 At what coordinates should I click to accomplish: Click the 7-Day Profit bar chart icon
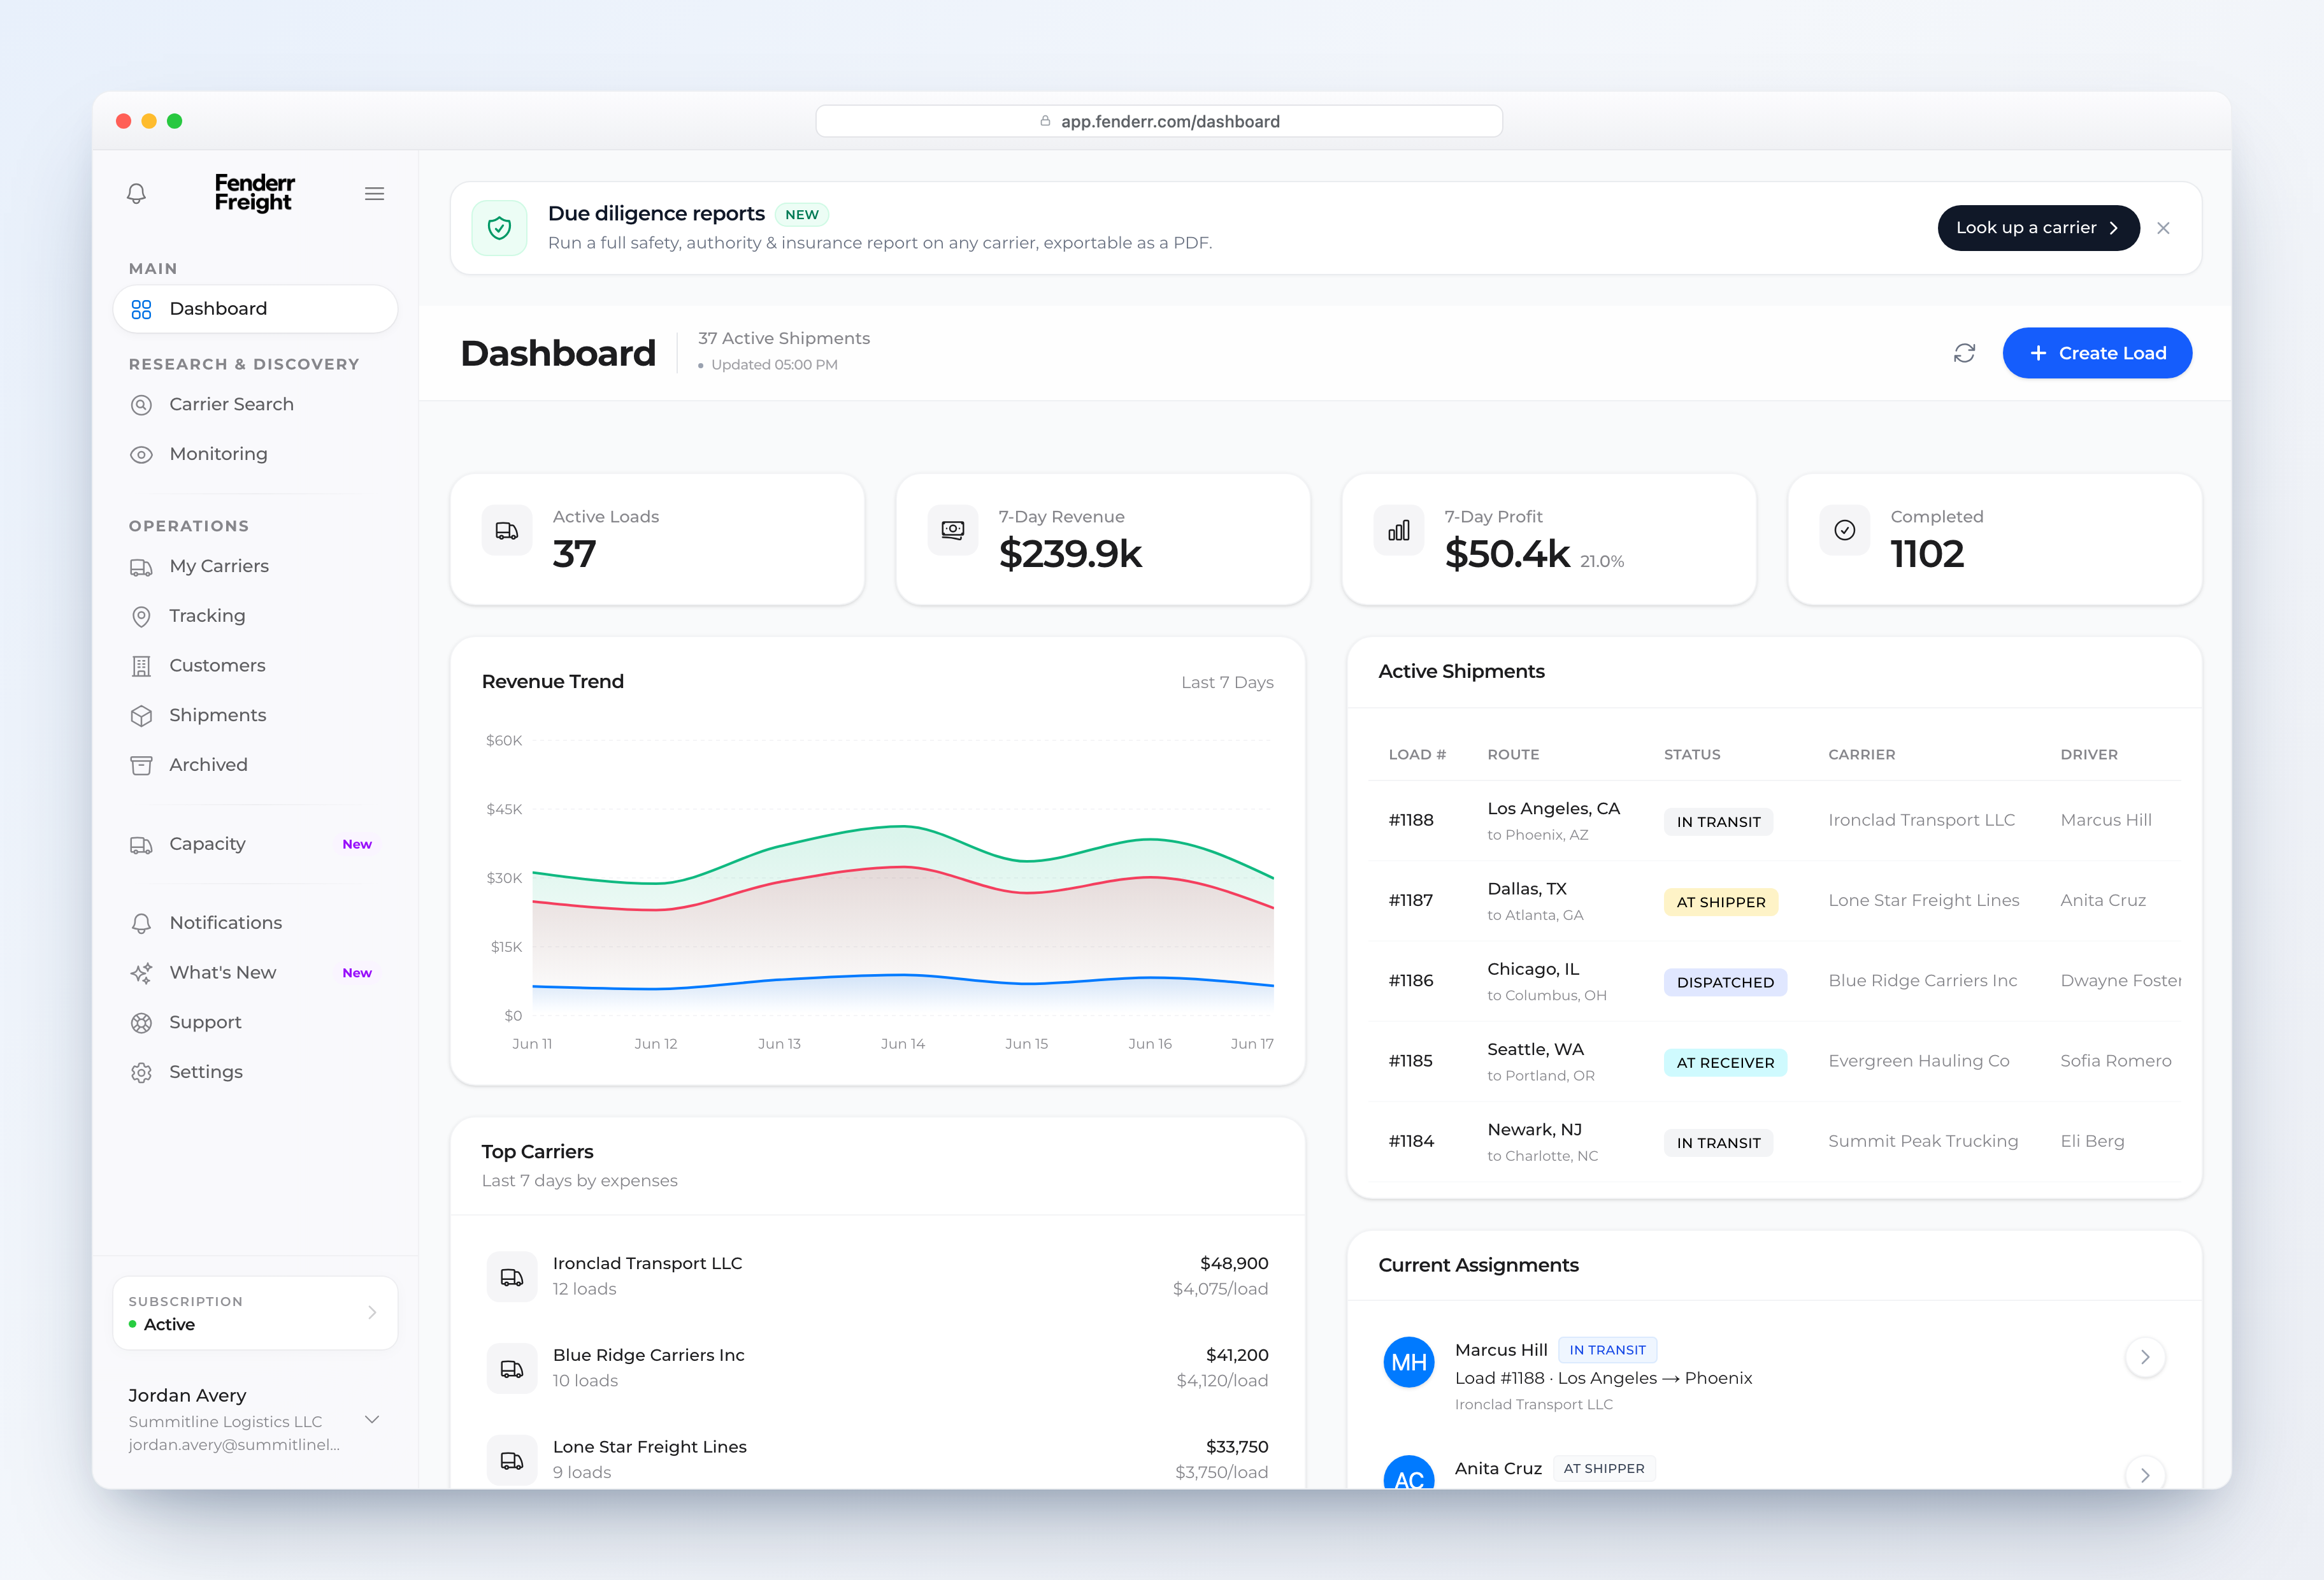click(1399, 530)
